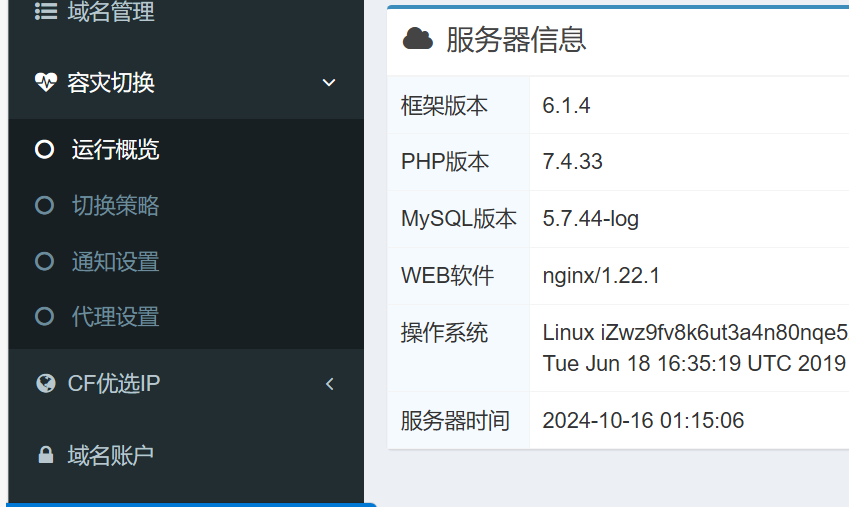The height and width of the screenshot is (507, 849).
Task: Click the lock icon beside 域名账户
Action: pyautogui.click(x=45, y=456)
